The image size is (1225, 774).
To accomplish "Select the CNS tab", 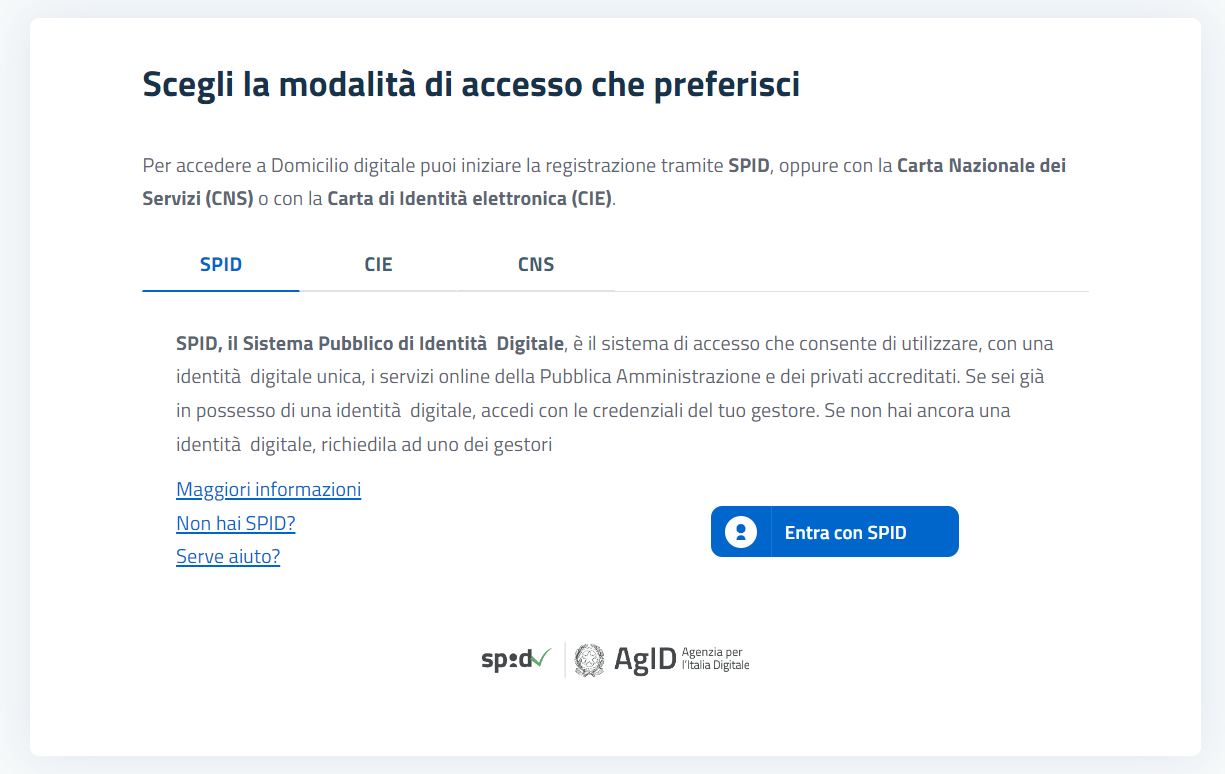I will click(536, 265).
